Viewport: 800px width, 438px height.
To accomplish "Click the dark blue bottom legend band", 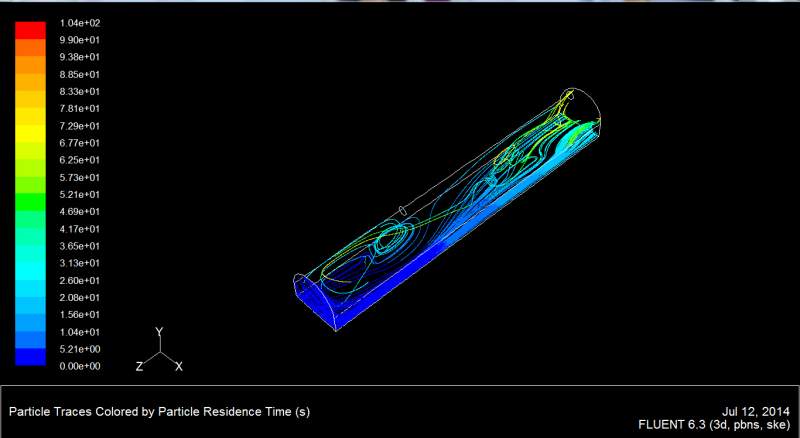I will pyautogui.click(x=30, y=357).
